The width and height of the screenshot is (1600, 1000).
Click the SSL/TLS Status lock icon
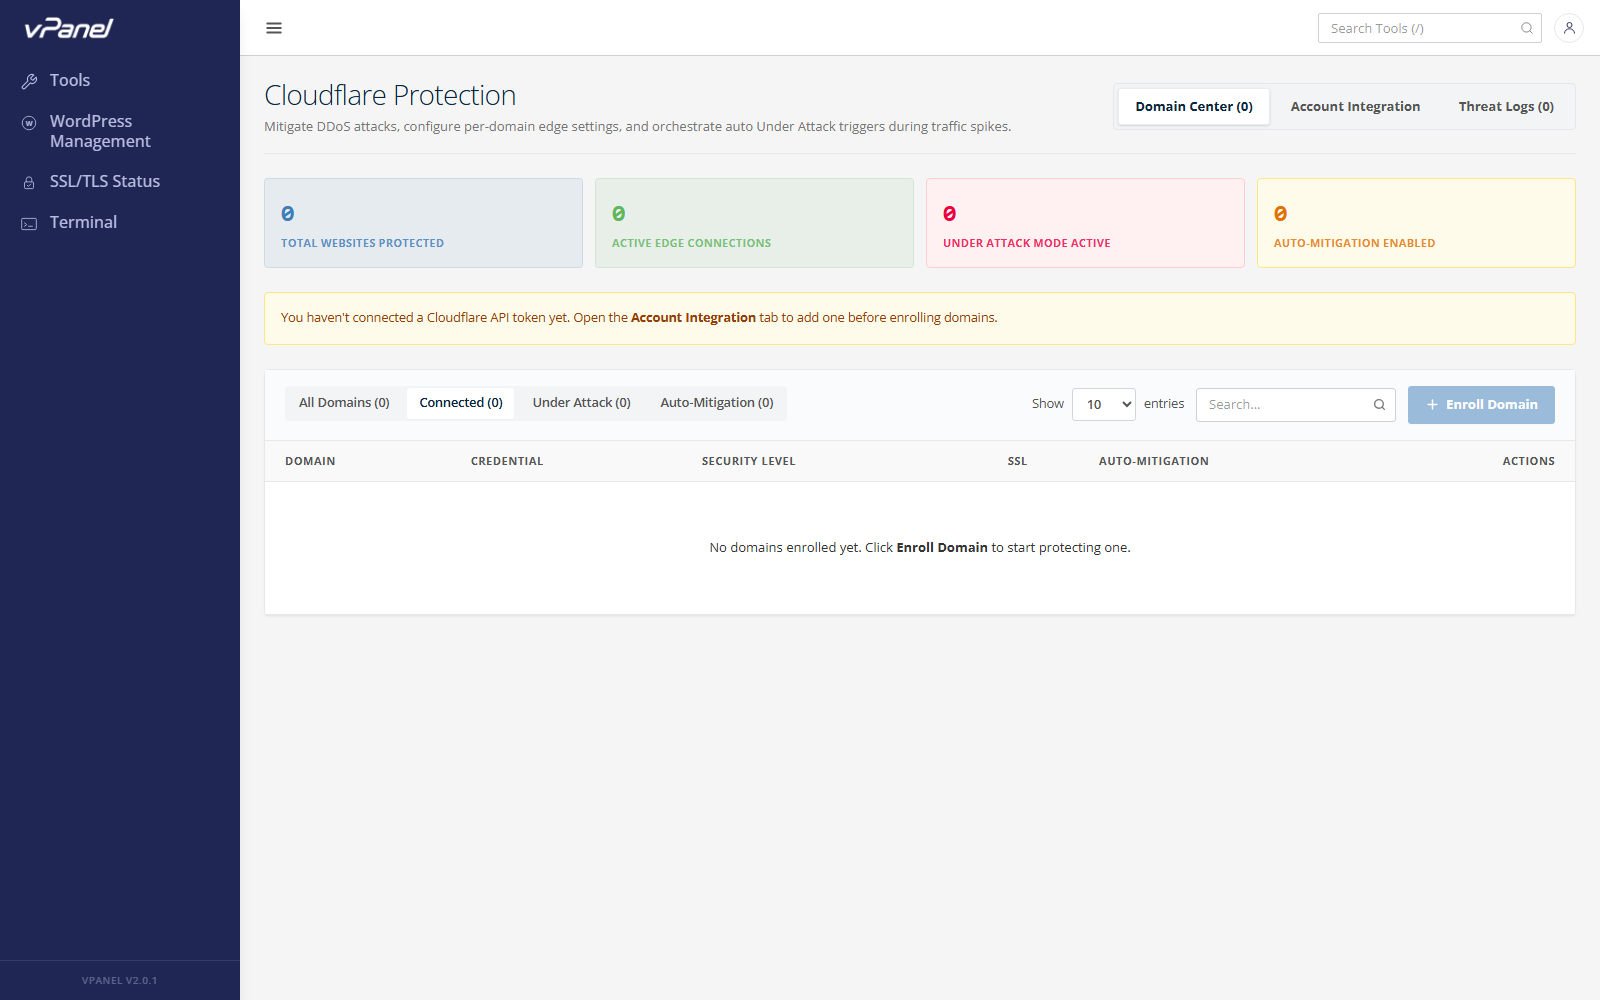point(30,183)
